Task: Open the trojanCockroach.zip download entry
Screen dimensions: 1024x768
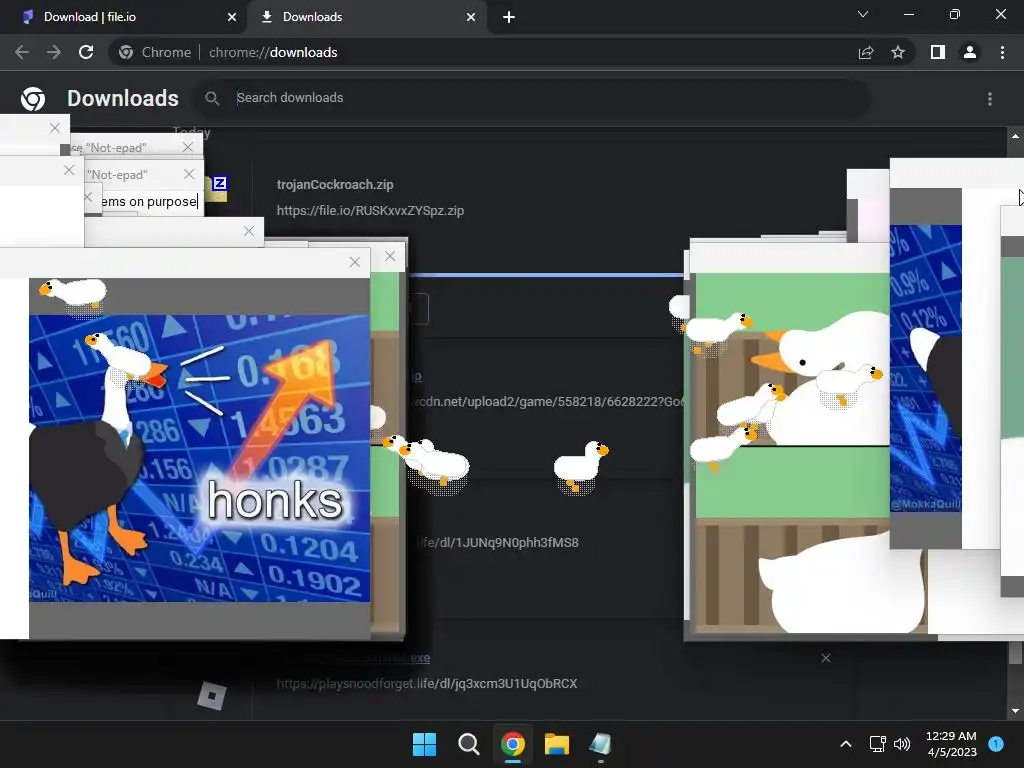Action: [x=335, y=185]
